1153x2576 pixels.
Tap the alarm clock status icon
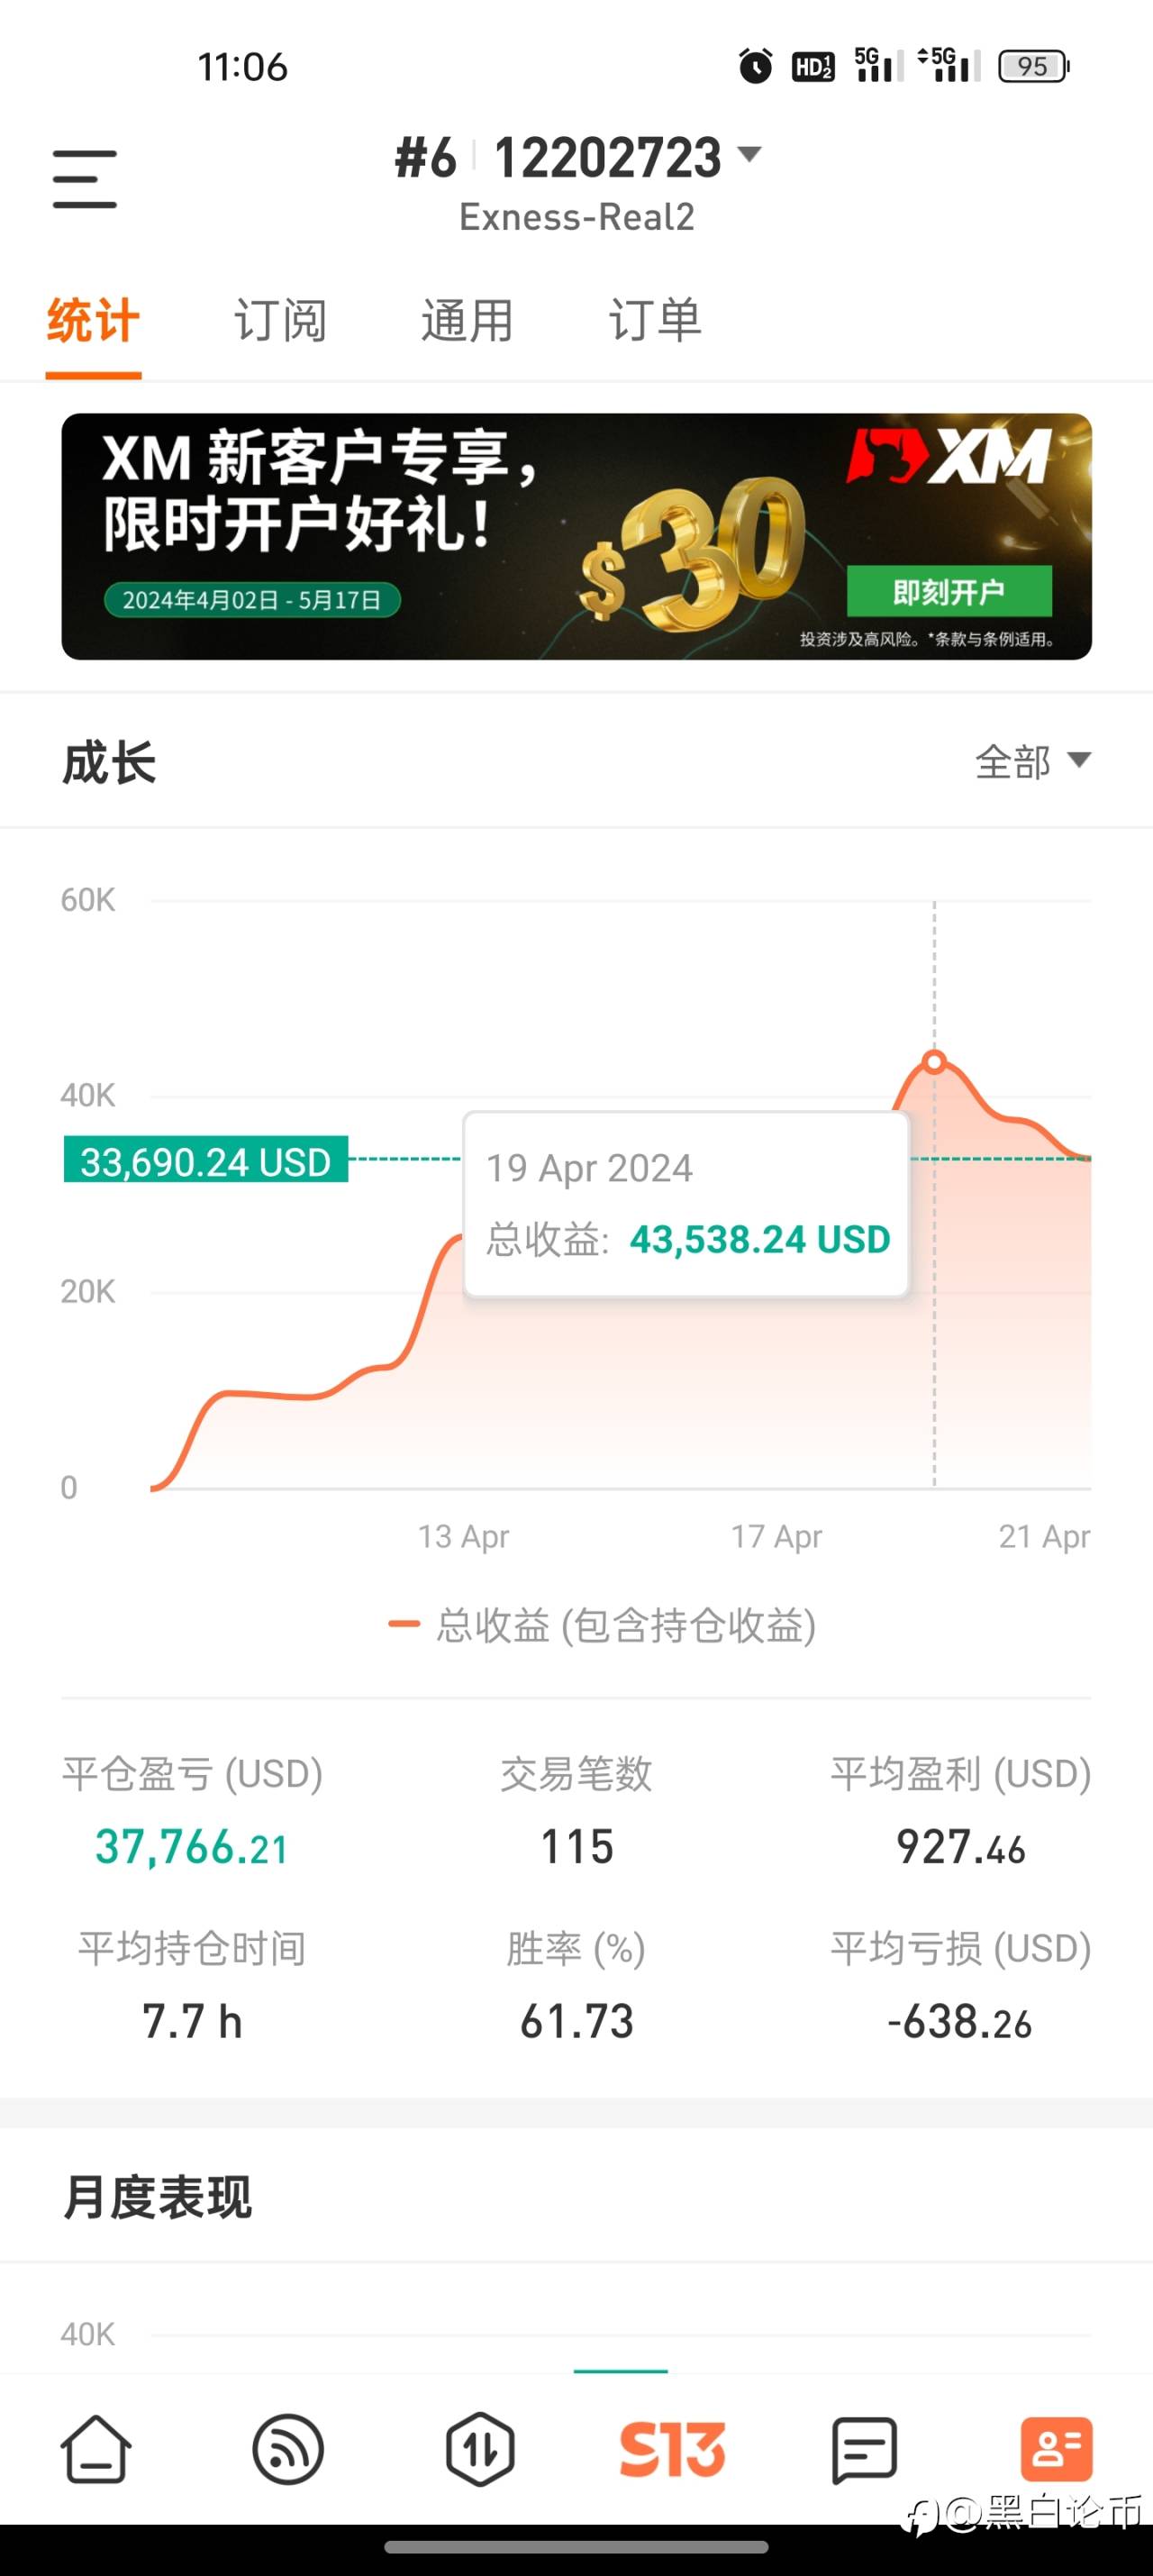click(755, 66)
